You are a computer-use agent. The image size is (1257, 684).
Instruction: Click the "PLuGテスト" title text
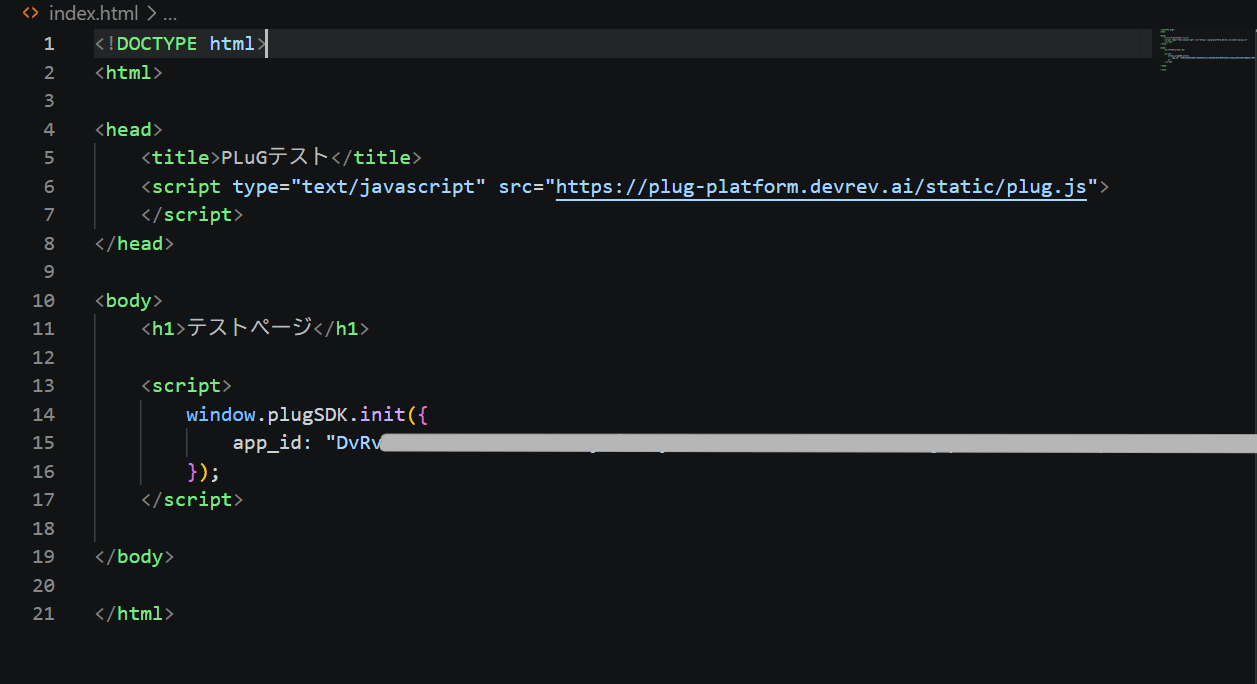[275, 157]
